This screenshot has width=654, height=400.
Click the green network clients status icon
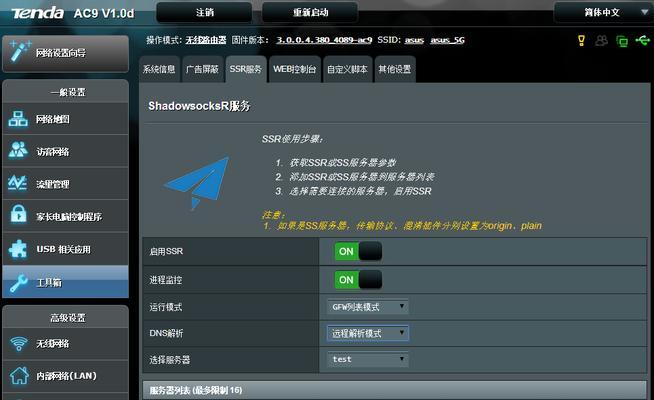622,41
